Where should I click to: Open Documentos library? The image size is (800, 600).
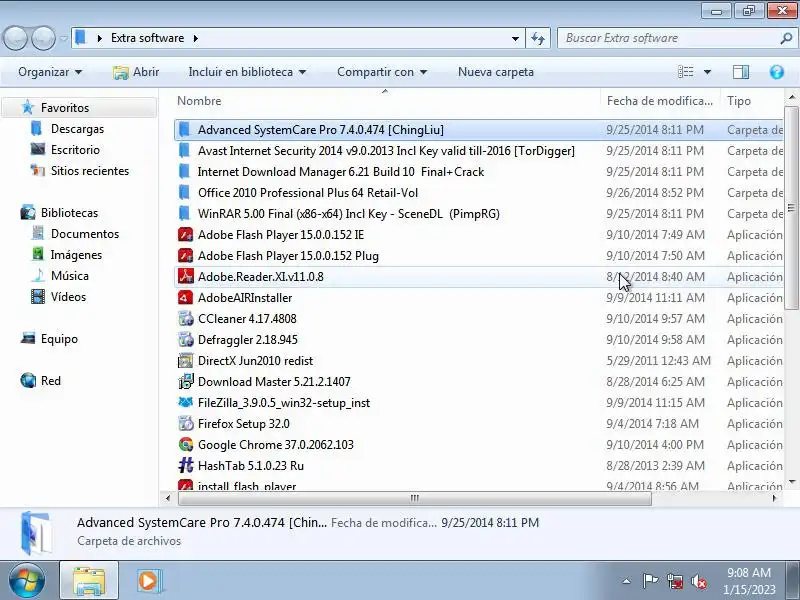[x=85, y=234]
